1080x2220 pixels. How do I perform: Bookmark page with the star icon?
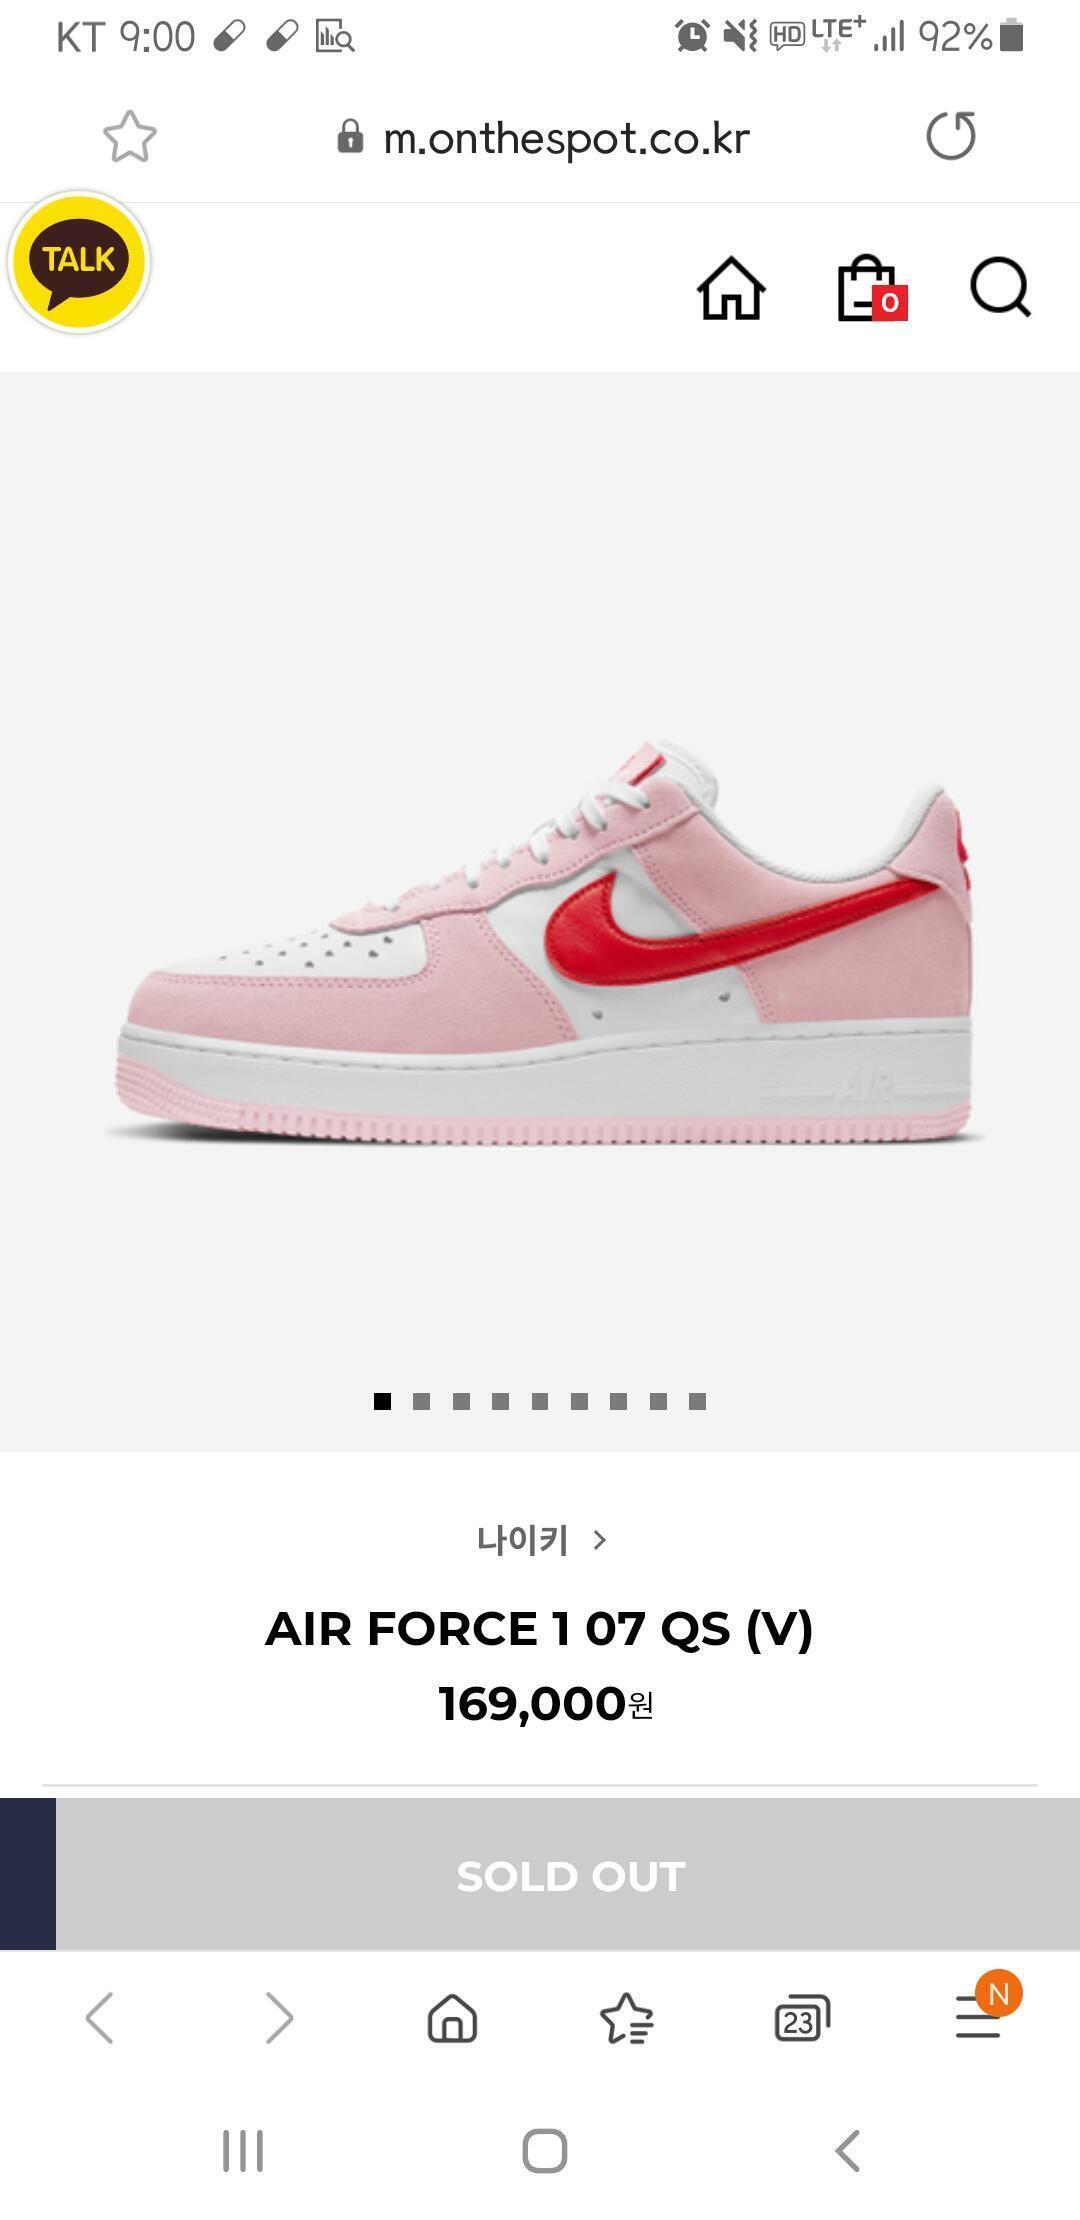[130, 137]
